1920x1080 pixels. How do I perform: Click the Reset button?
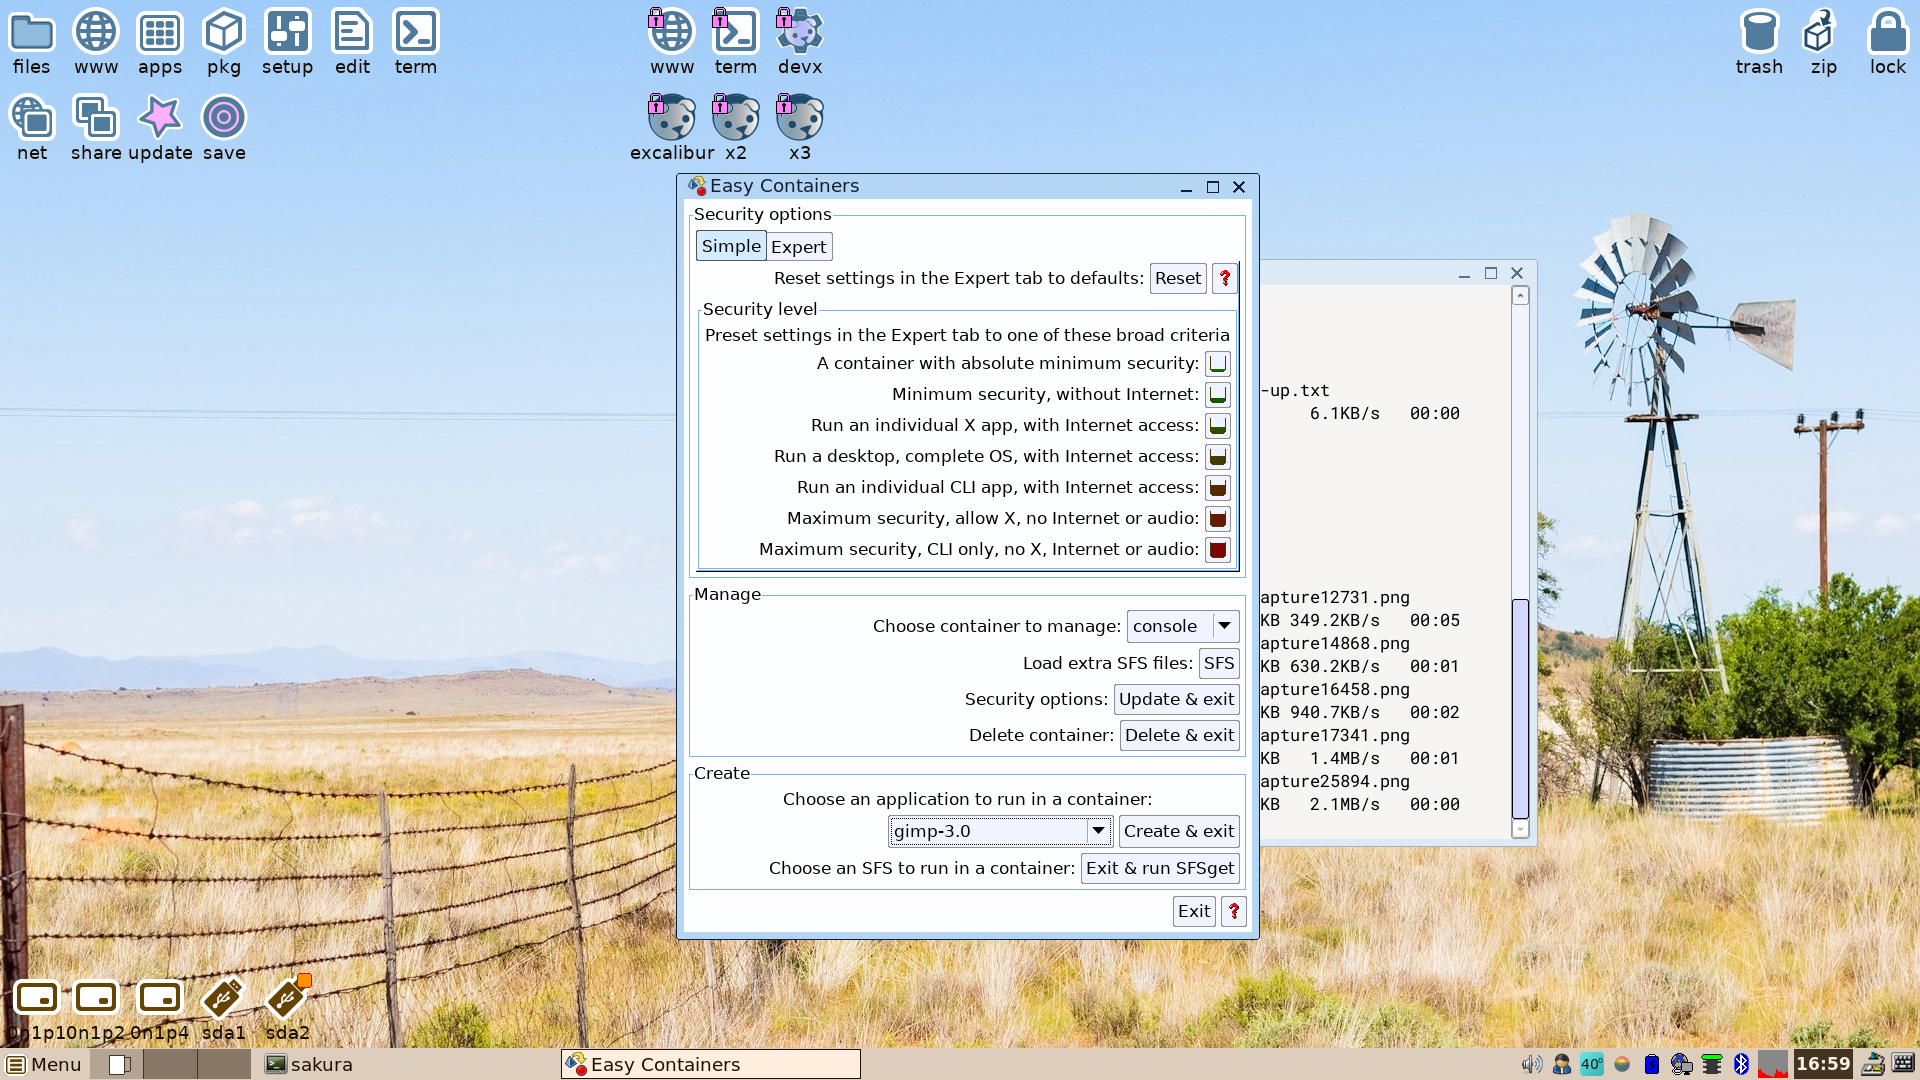[x=1178, y=278]
